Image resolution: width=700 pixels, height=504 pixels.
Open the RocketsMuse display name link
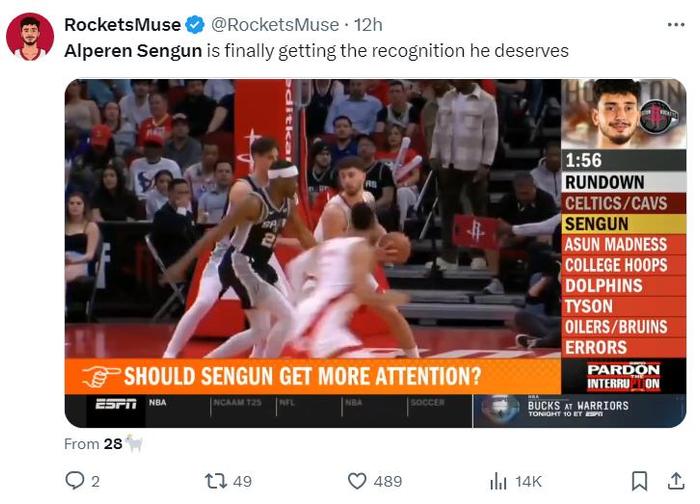pyautogui.click(x=122, y=25)
